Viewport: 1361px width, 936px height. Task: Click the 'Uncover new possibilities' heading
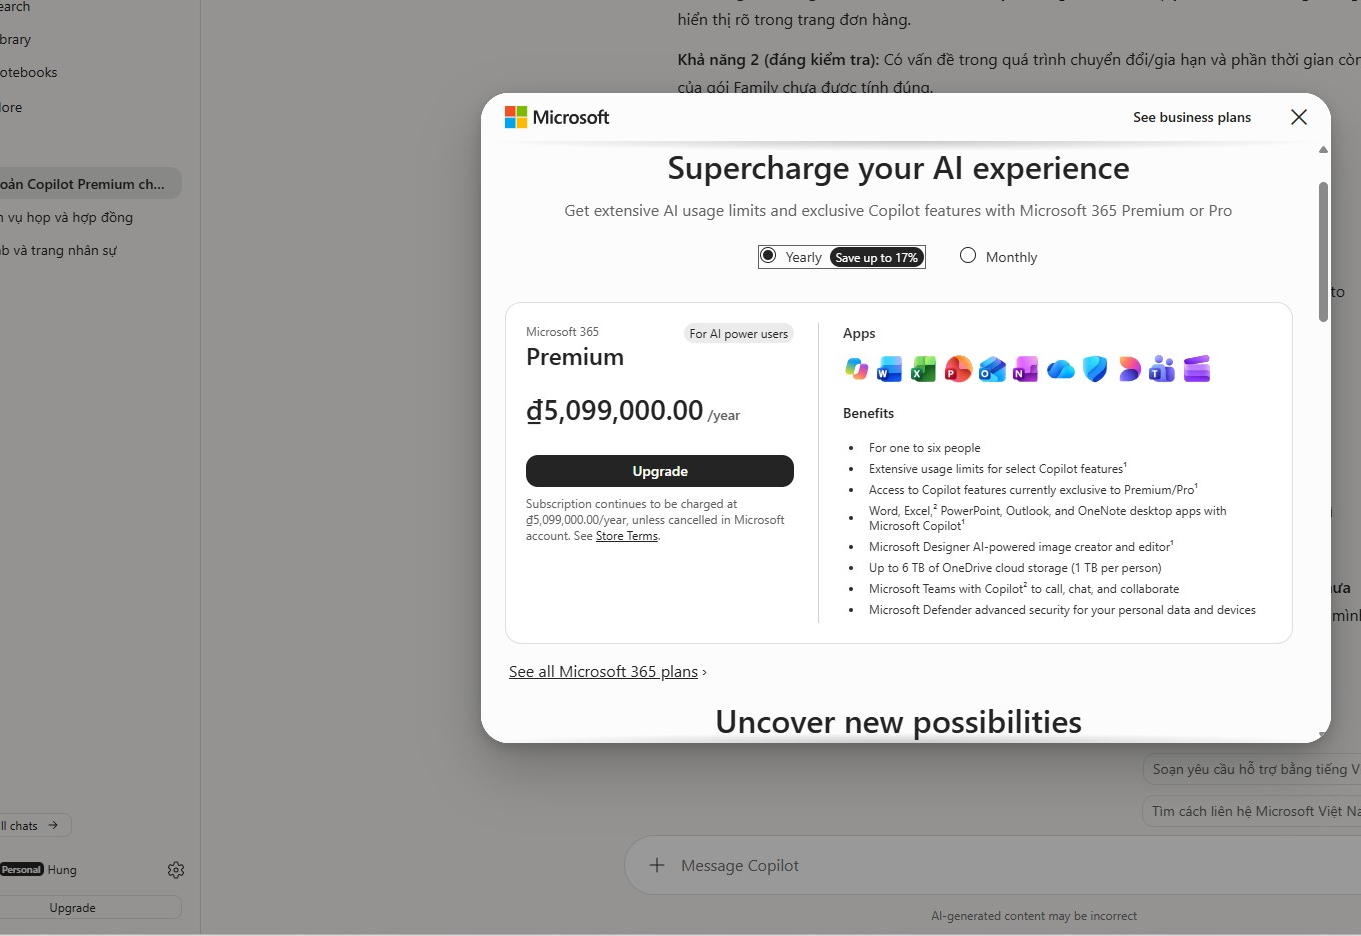click(x=898, y=722)
